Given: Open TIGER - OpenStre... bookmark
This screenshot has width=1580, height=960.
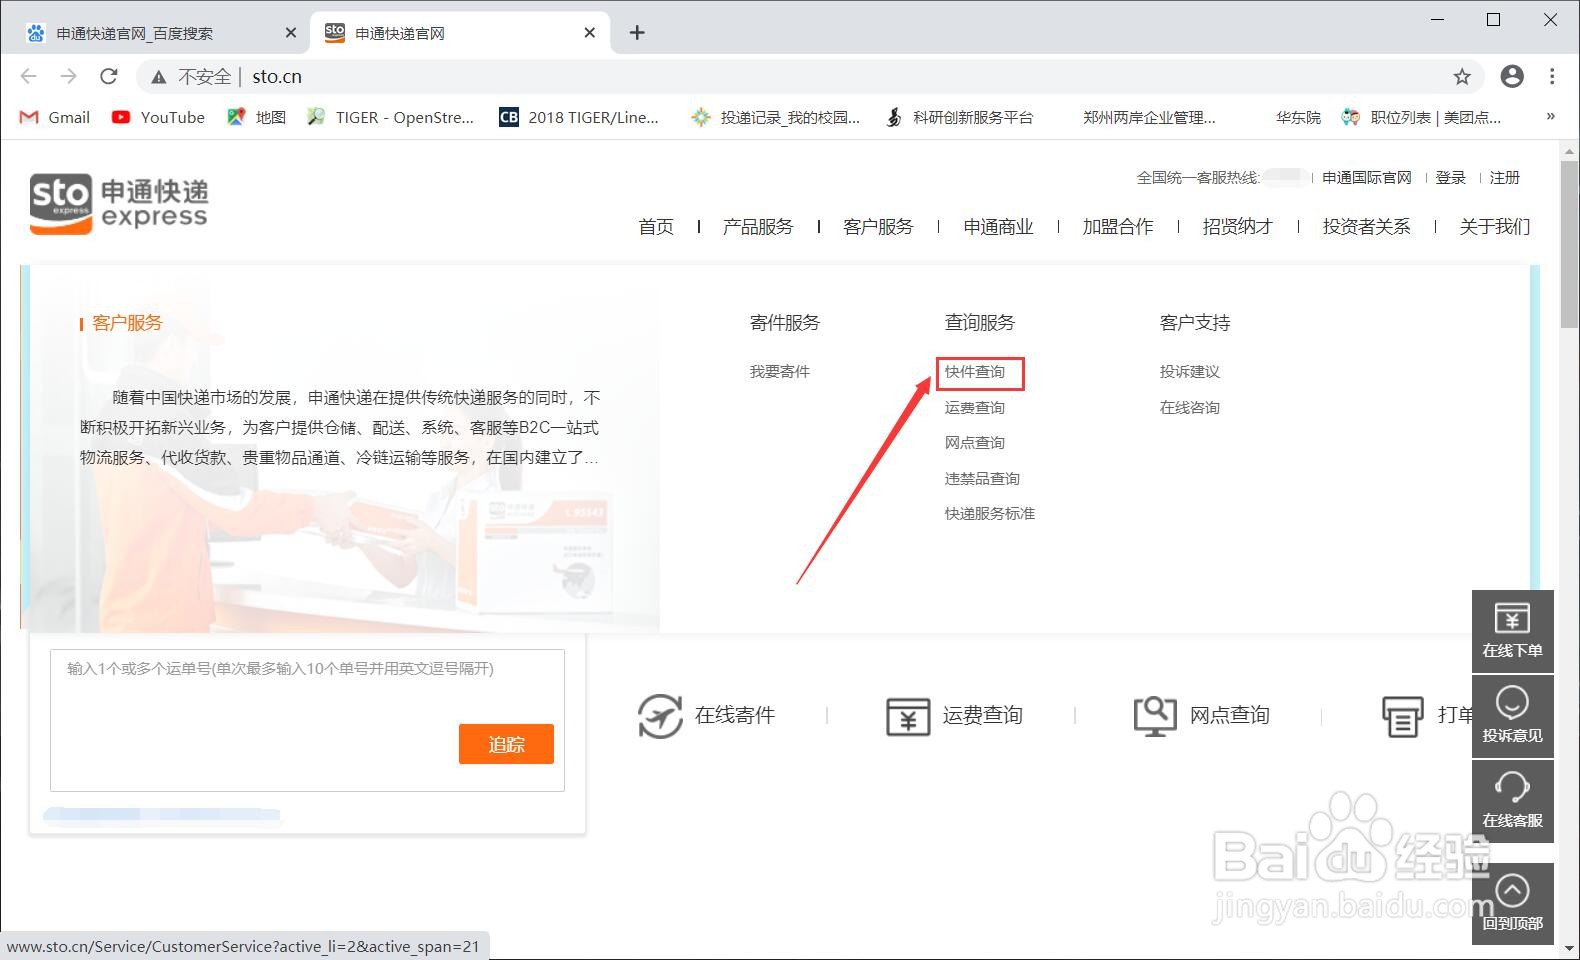Looking at the screenshot, I should click(390, 117).
